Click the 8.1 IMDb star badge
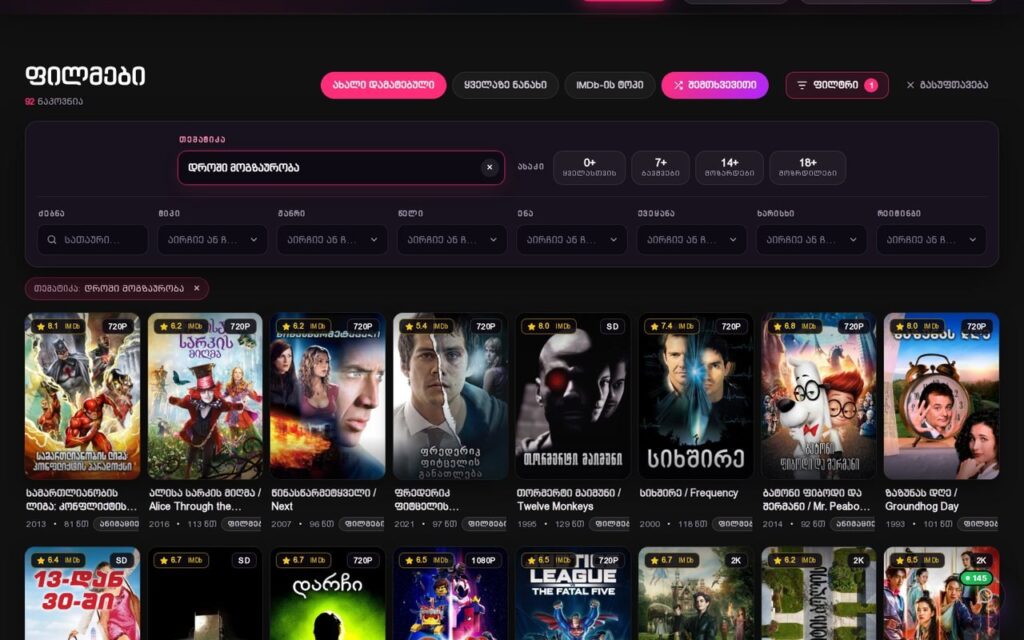 [x=59, y=326]
